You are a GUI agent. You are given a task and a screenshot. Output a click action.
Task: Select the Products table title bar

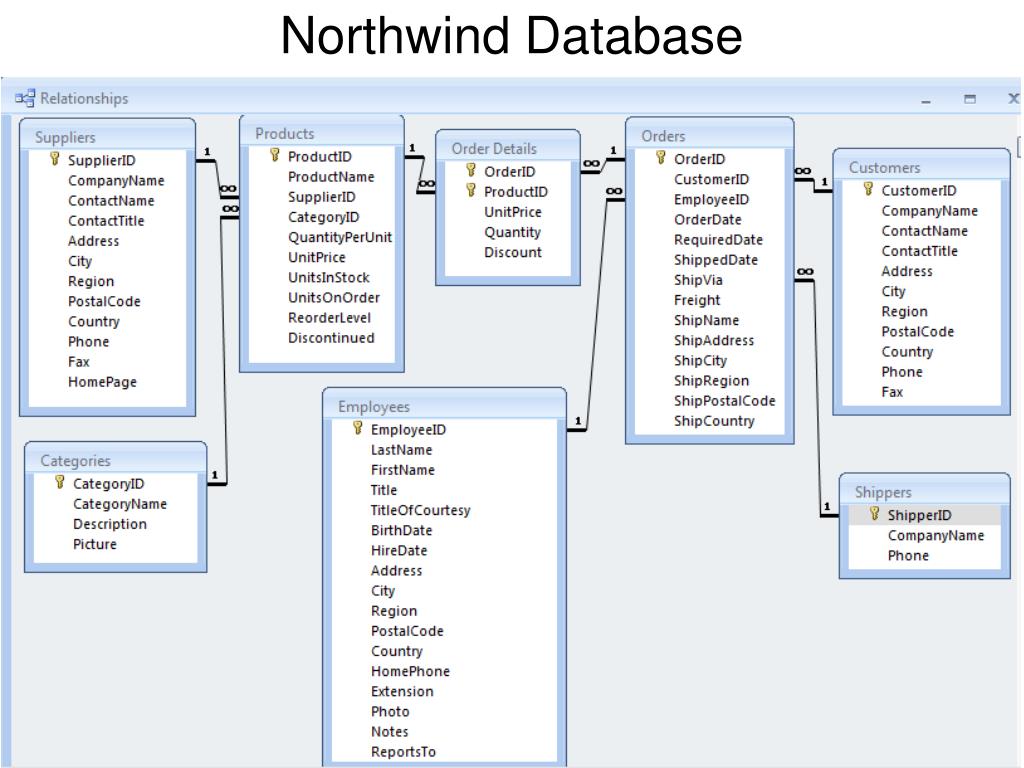(322, 133)
